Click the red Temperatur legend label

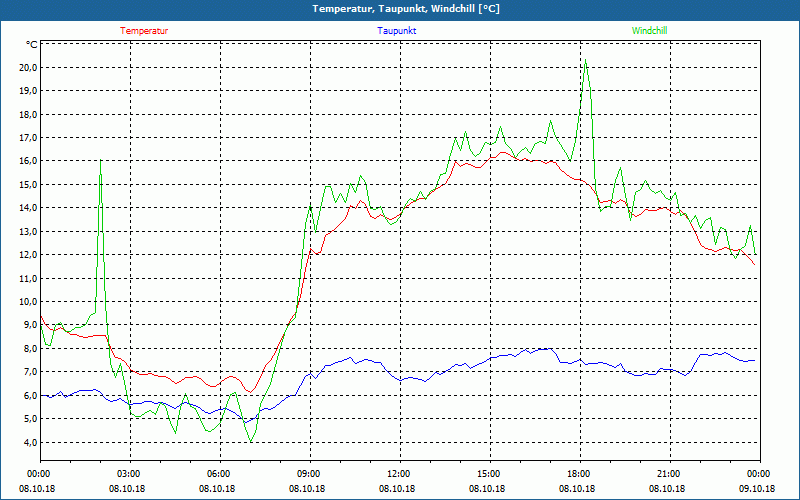pyautogui.click(x=144, y=30)
